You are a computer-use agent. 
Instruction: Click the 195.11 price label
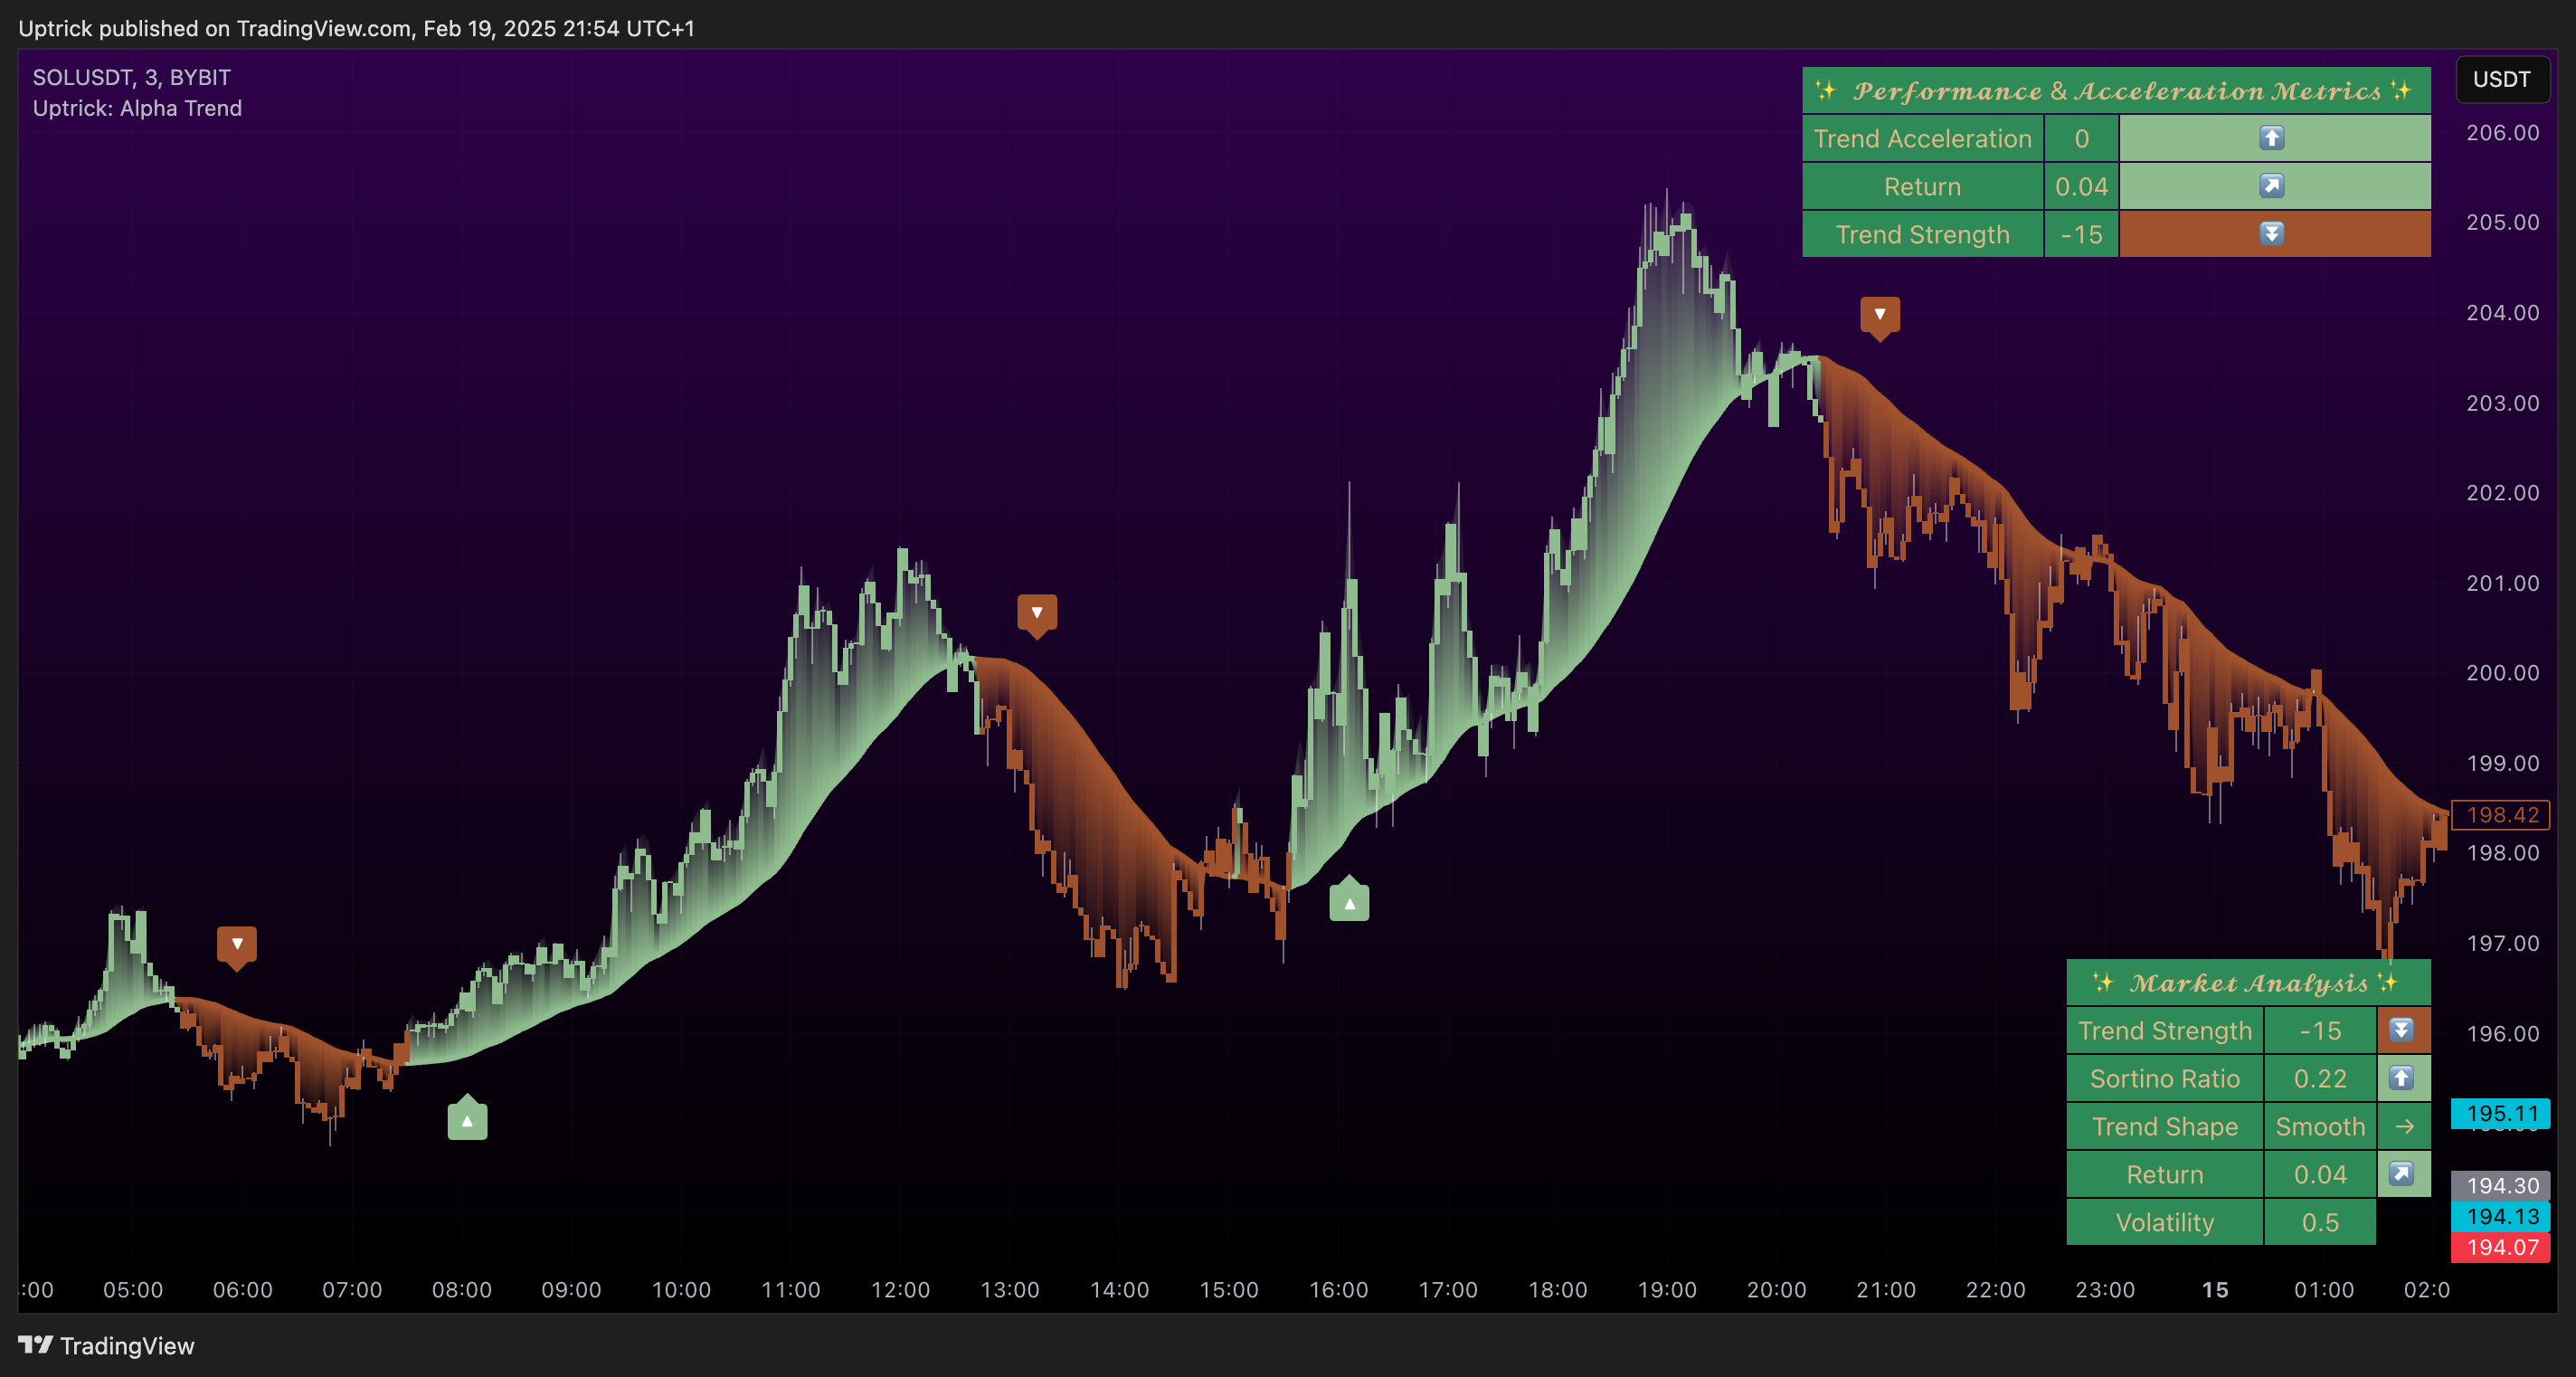pyautogui.click(x=2501, y=1113)
